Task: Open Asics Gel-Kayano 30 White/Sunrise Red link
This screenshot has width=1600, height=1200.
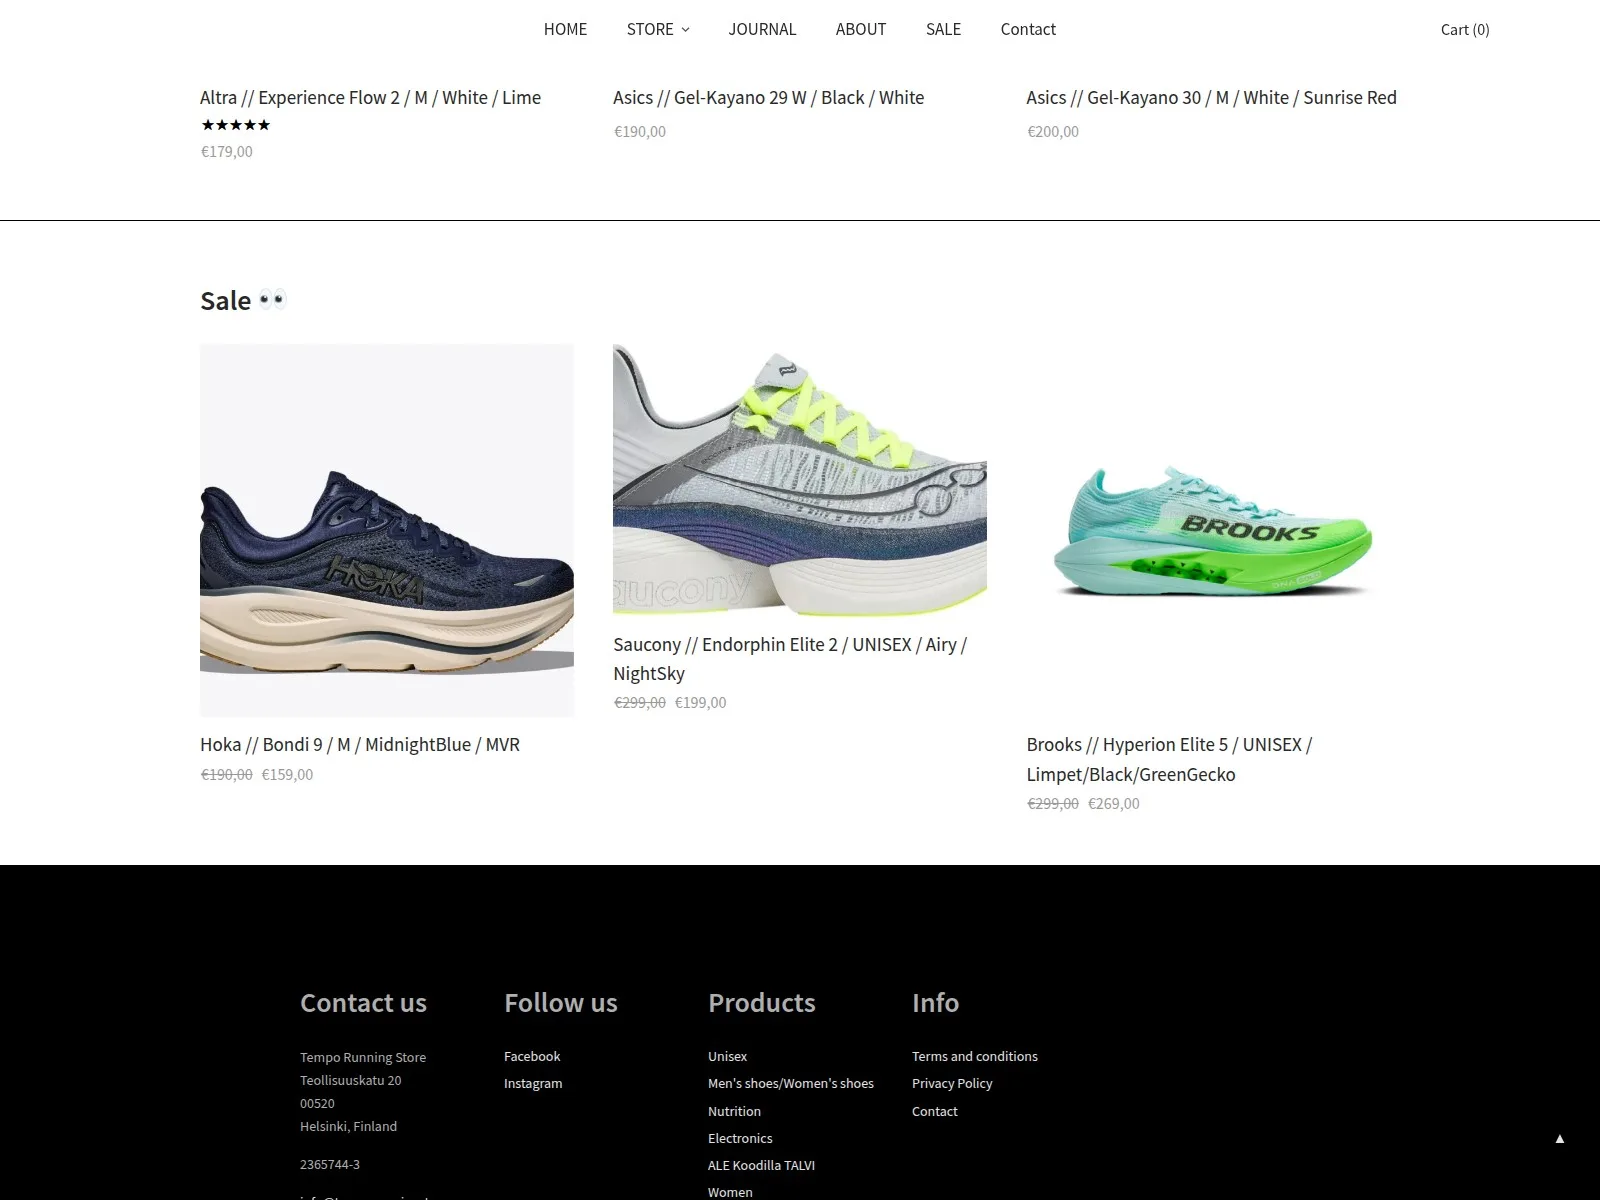Action: [x=1211, y=97]
